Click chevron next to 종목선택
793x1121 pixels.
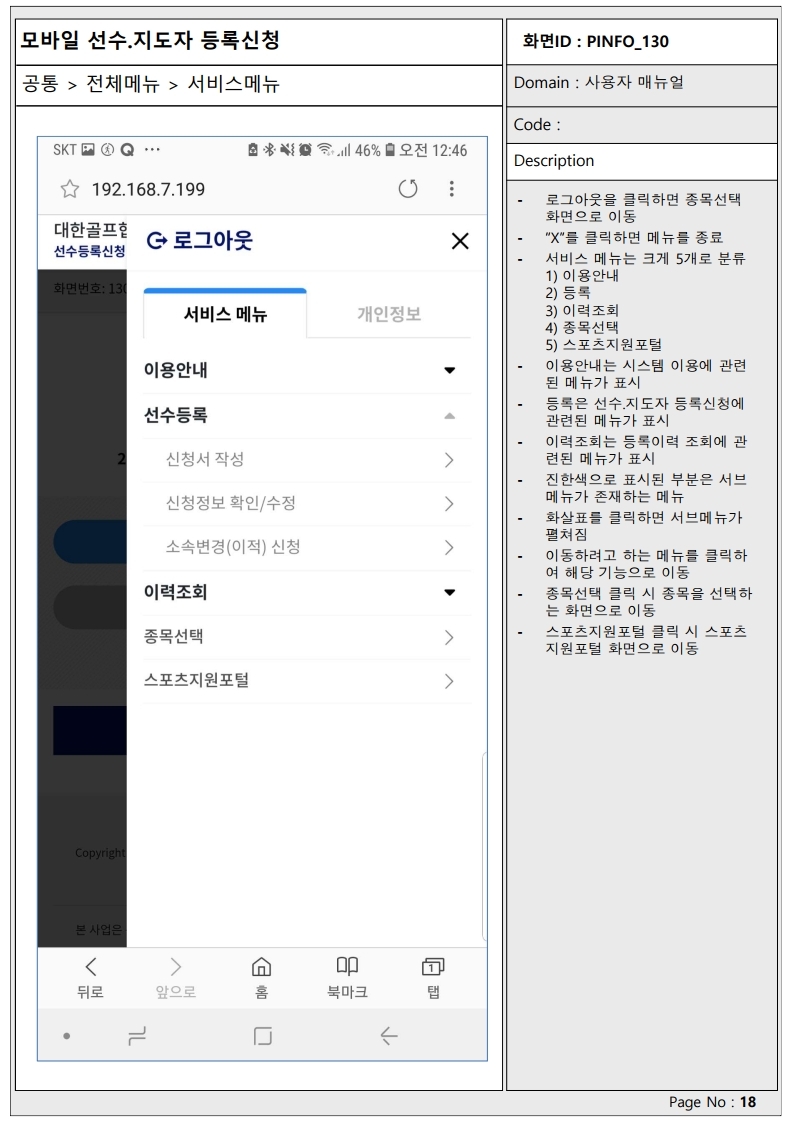click(x=449, y=637)
